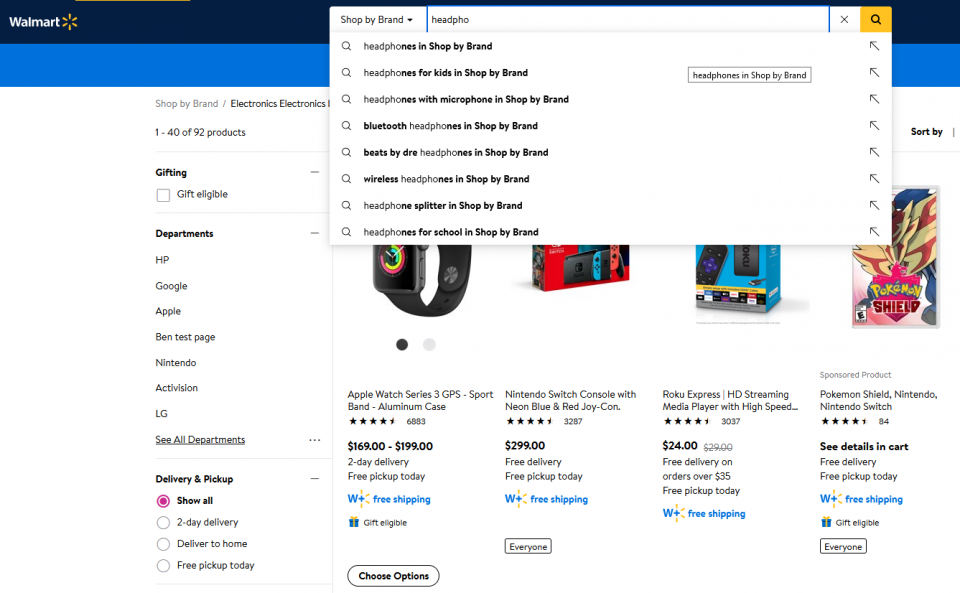Filter by the Apple department
Image resolution: width=960 pixels, height=593 pixels.
(x=168, y=311)
